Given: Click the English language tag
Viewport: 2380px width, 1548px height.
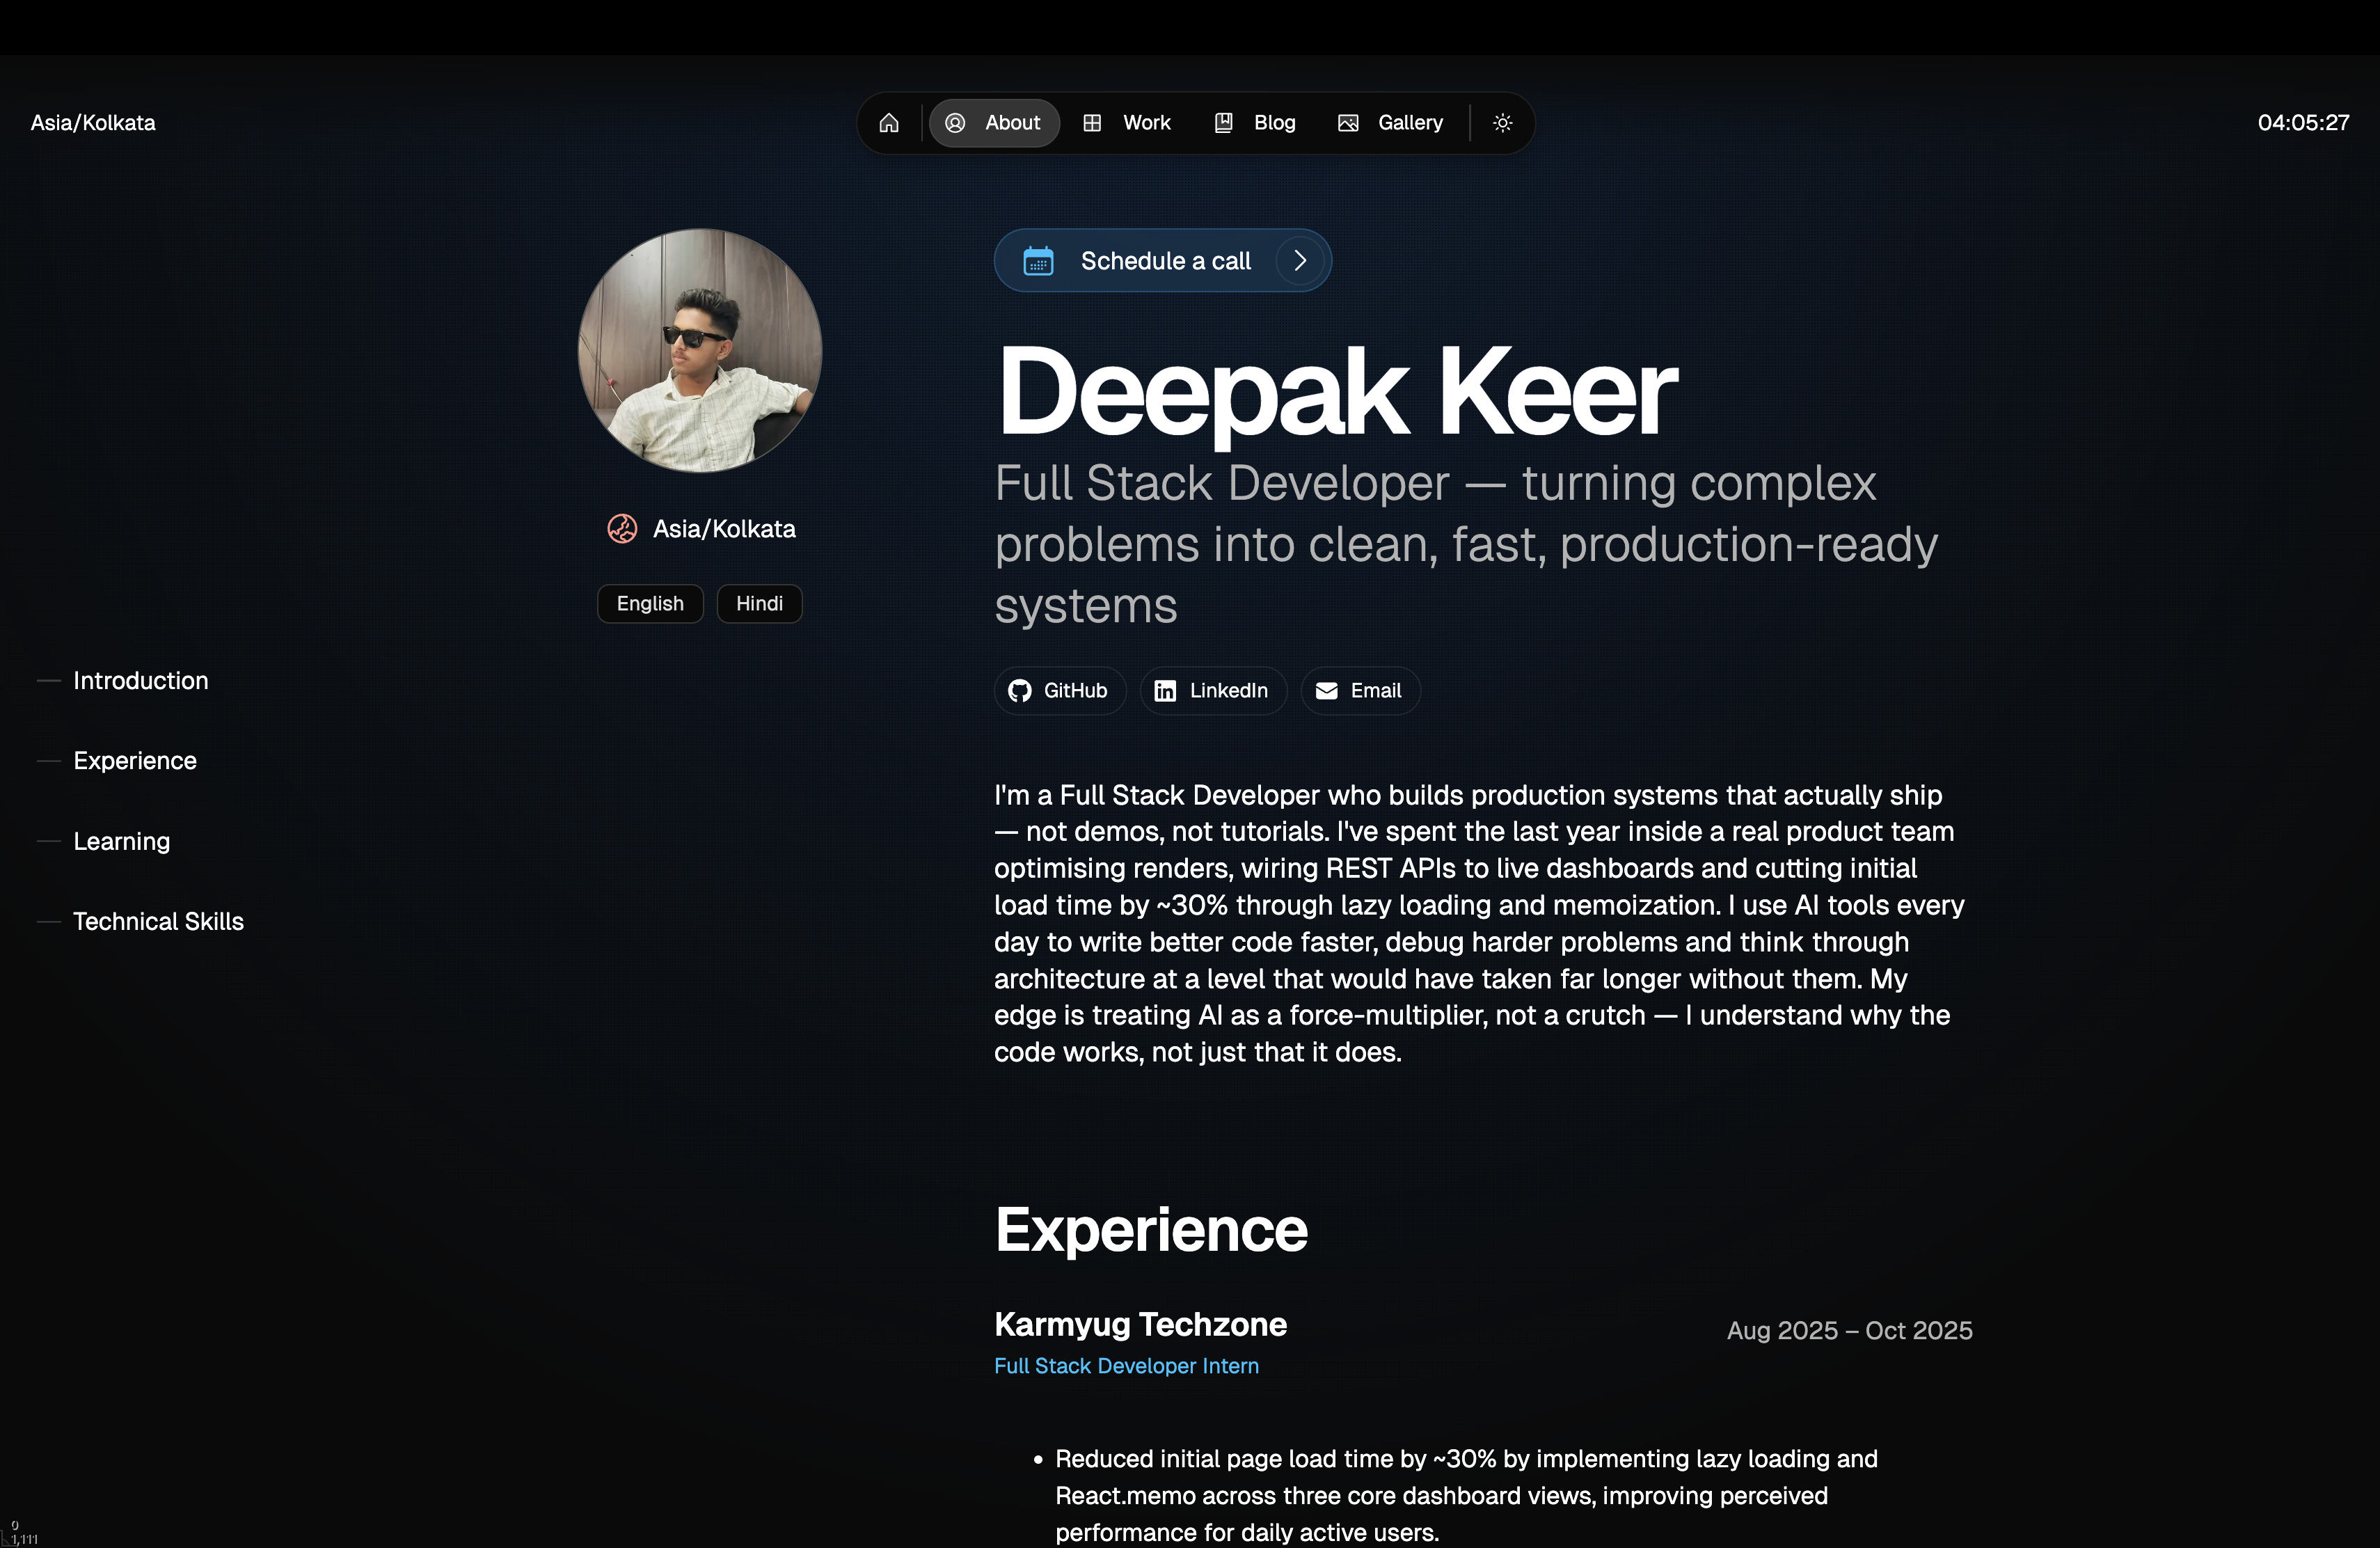Looking at the screenshot, I should [650, 604].
